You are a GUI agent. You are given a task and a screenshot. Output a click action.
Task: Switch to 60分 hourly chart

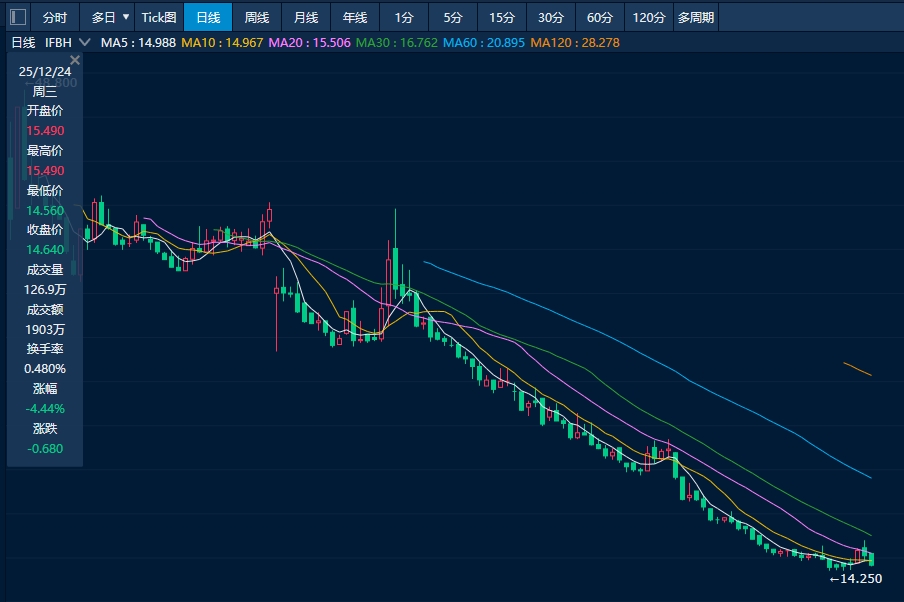[x=600, y=17]
